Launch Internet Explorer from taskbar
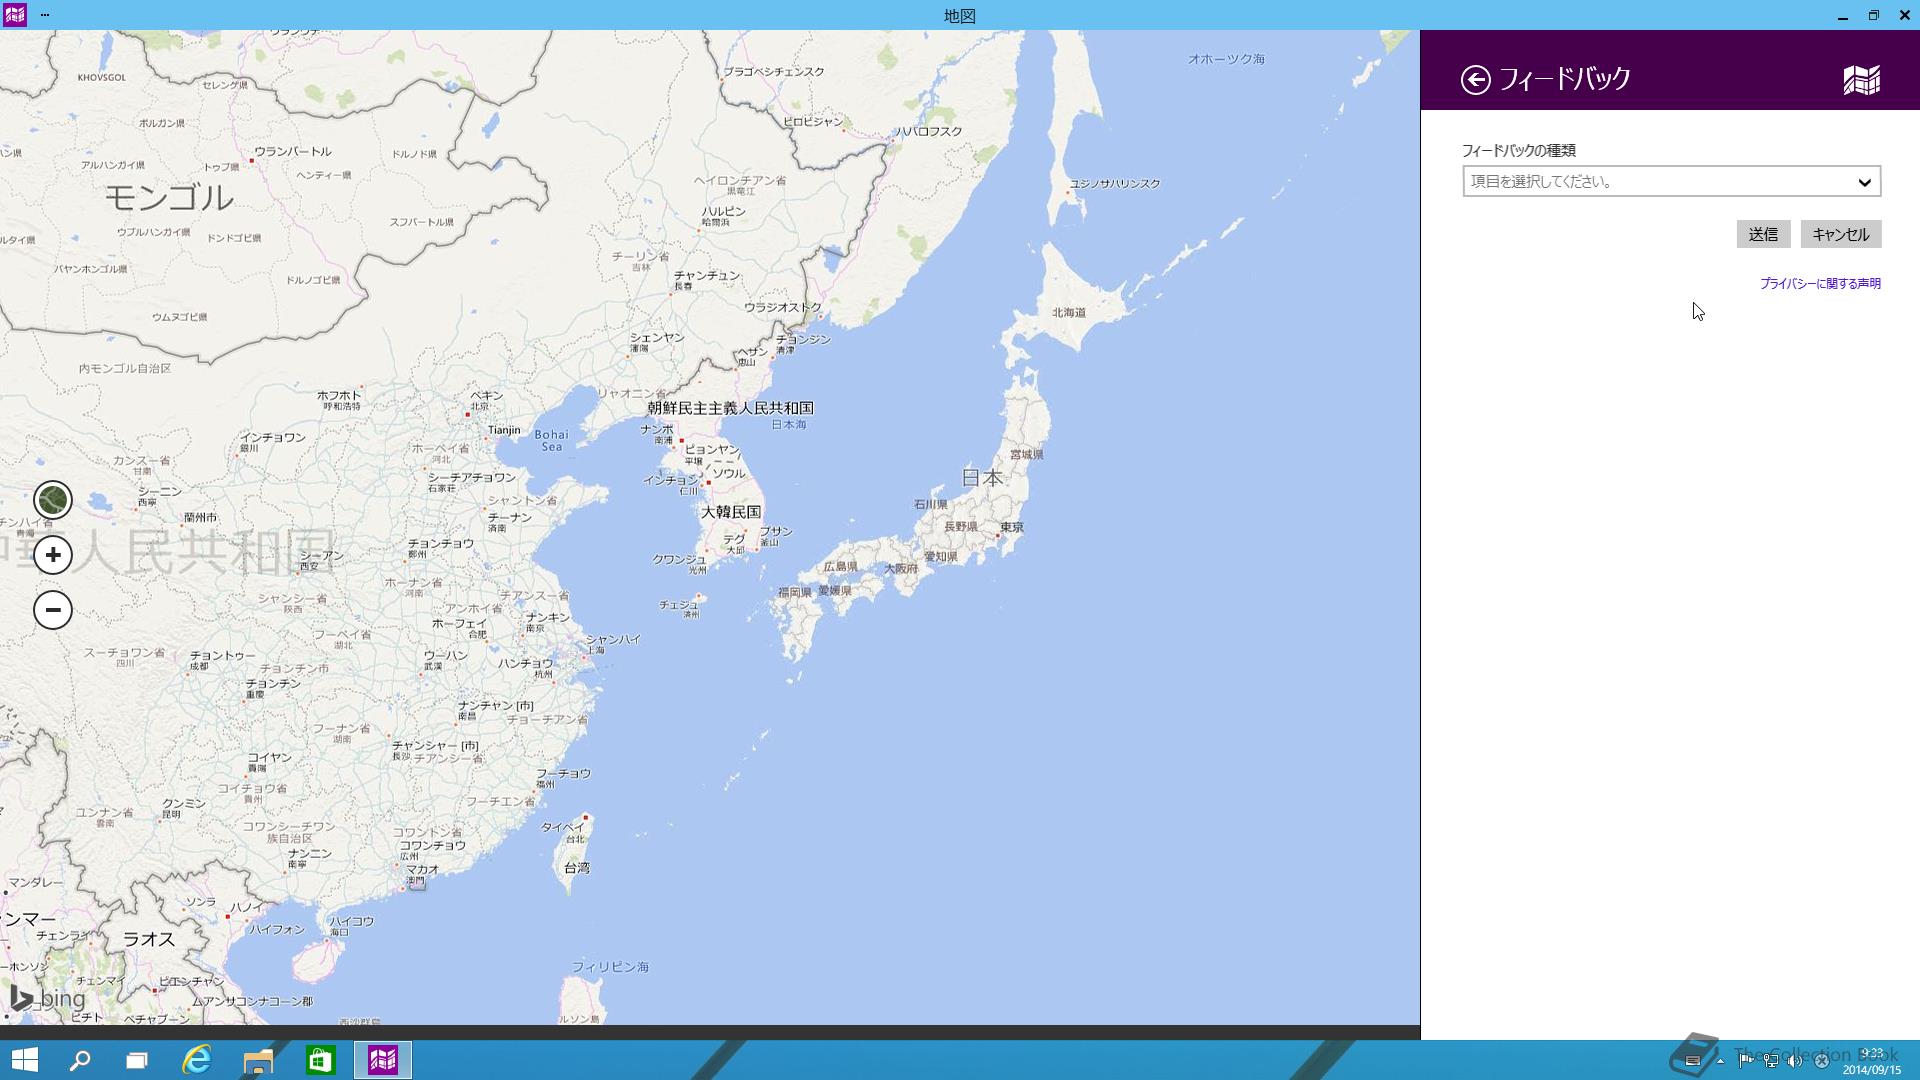This screenshot has width=1920, height=1080. (197, 1060)
